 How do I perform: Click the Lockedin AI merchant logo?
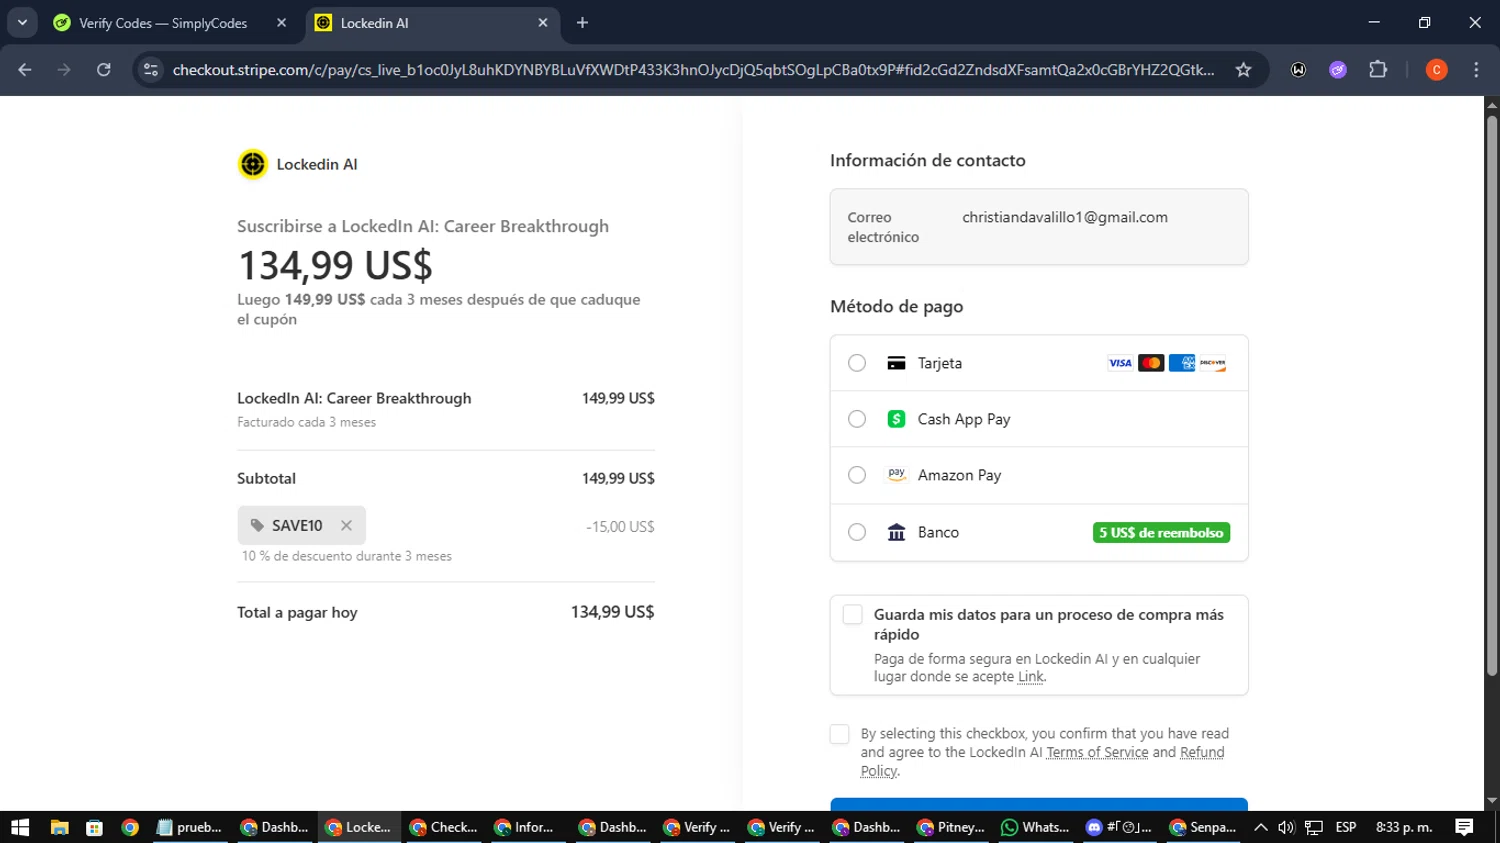253,164
